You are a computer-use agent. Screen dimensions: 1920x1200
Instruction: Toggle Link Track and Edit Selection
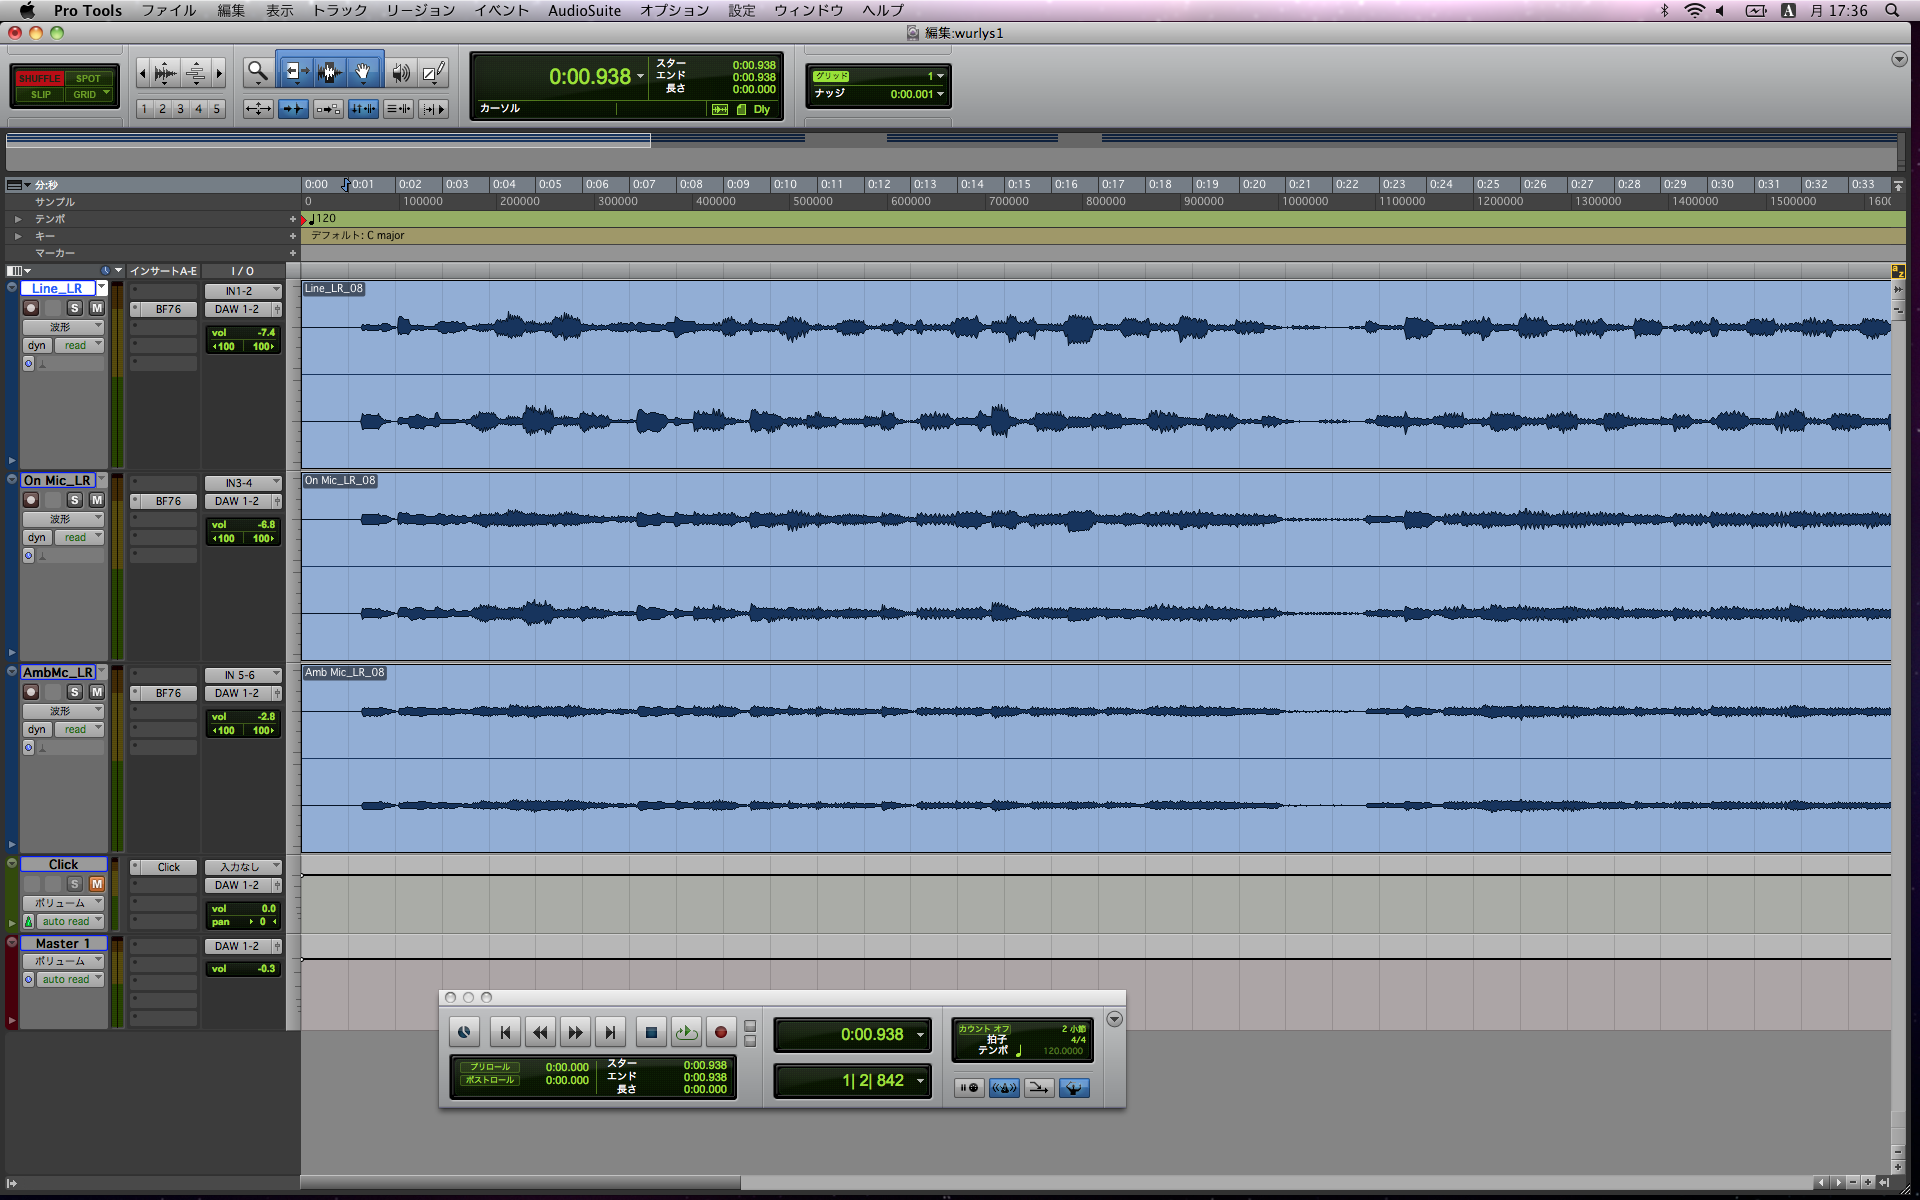(x=398, y=109)
